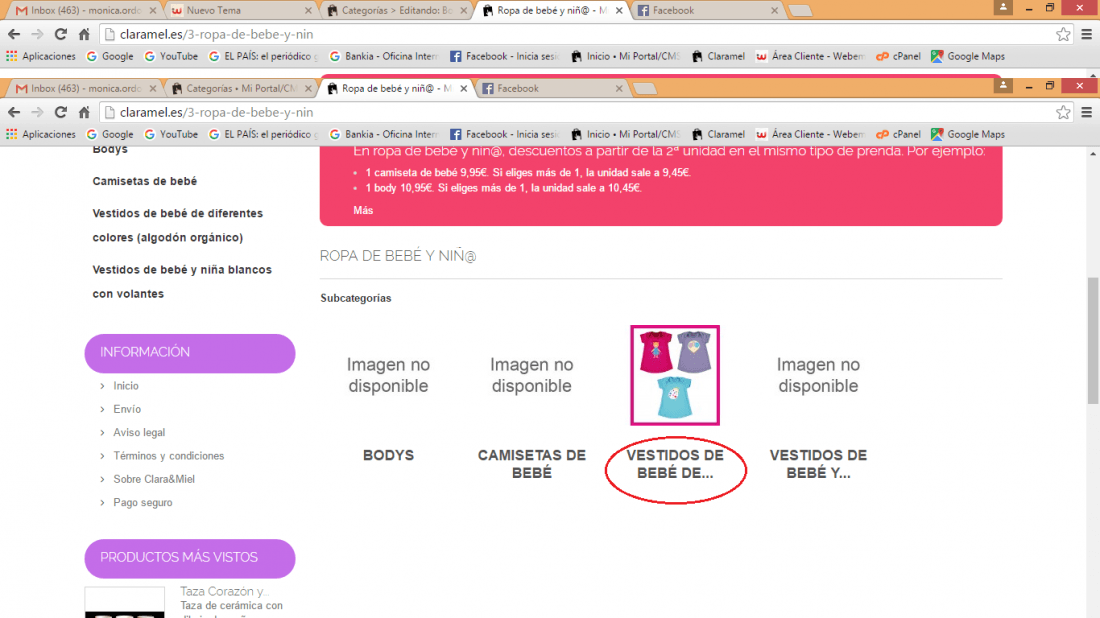The height and width of the screenshot is (618, 1100).
Task: Open VESTIDOS DE BEBÉ Y... subcategory title
Action: [x=818, y=464]
